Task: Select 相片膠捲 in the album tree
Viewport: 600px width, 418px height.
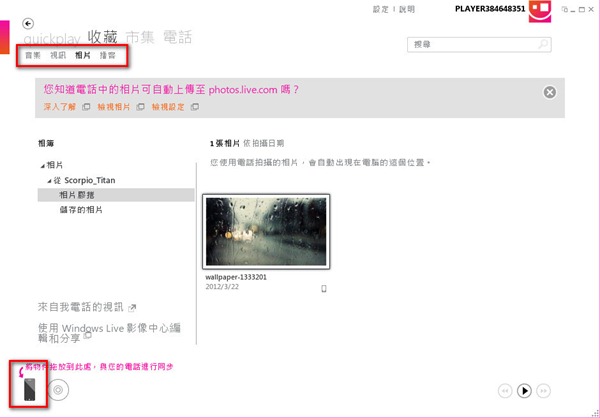Action: pos(116,195)
